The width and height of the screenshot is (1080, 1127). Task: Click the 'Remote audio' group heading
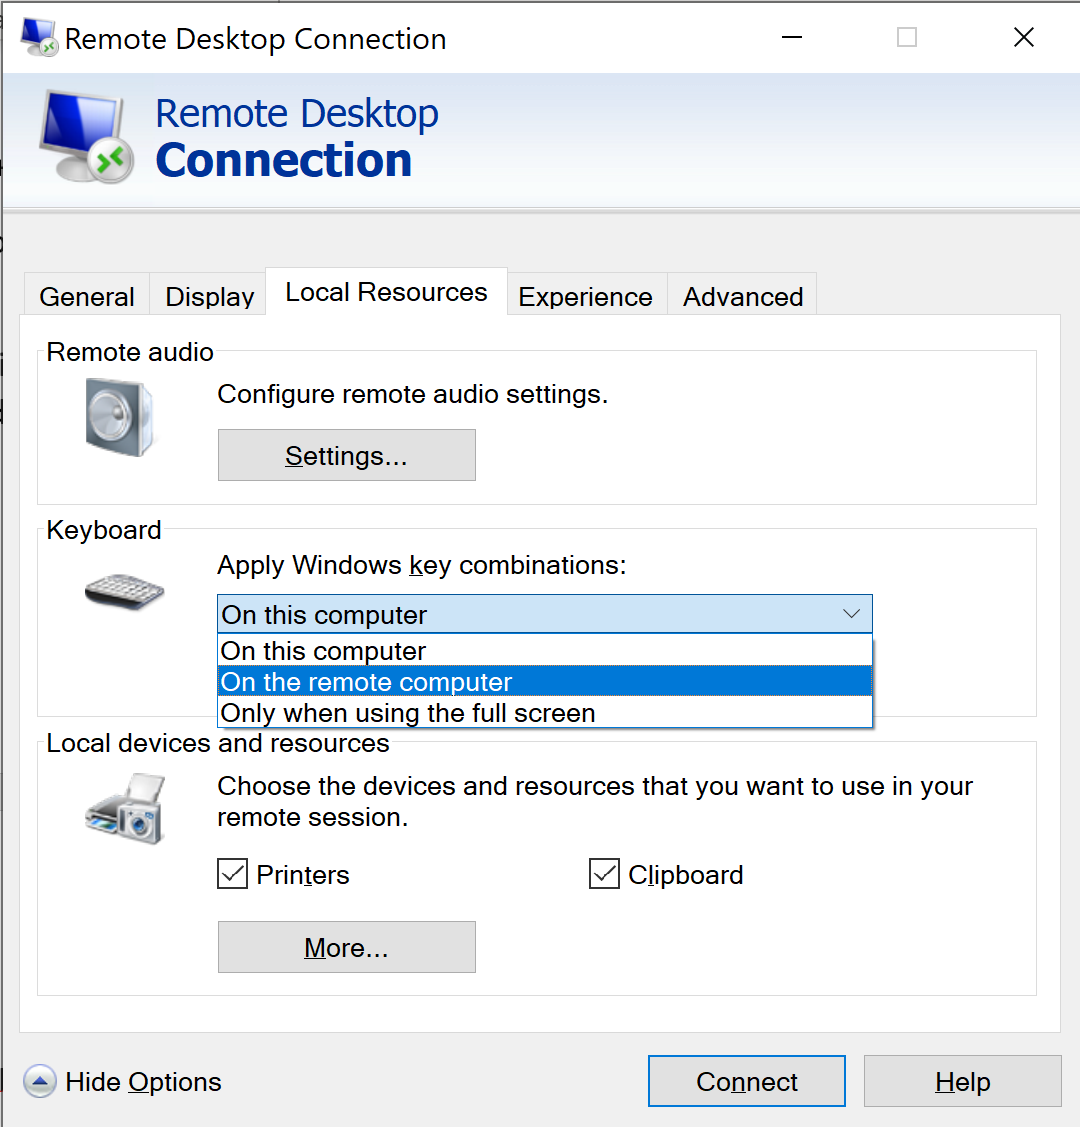[x=130, y=352]
